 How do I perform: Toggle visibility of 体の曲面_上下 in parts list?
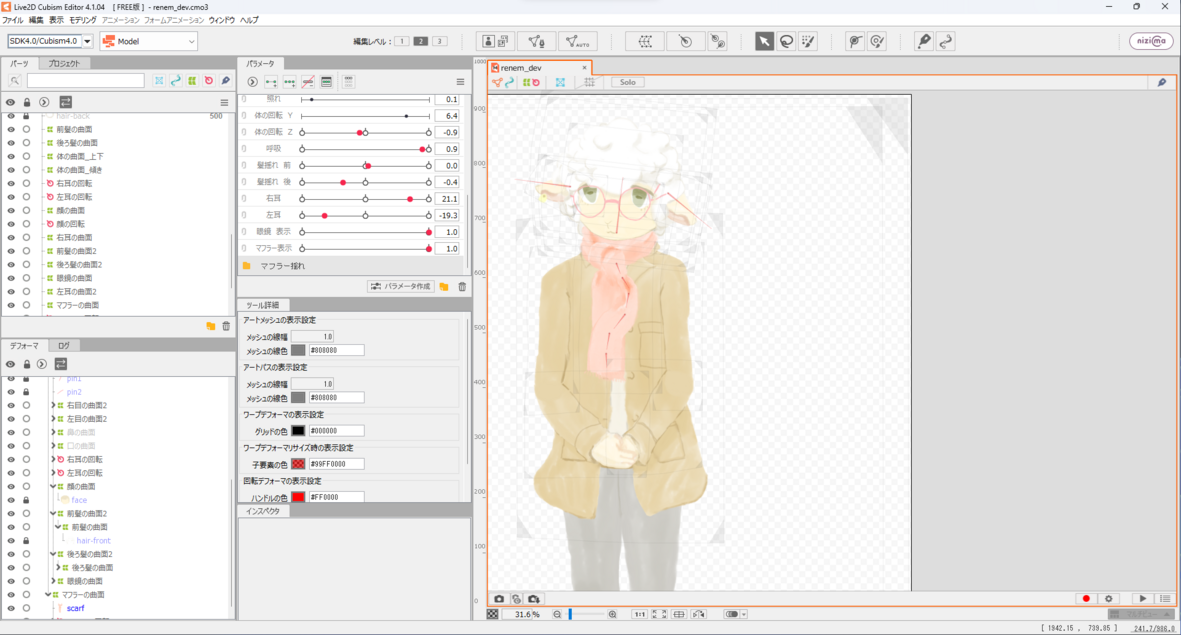(x=11, y=157)
